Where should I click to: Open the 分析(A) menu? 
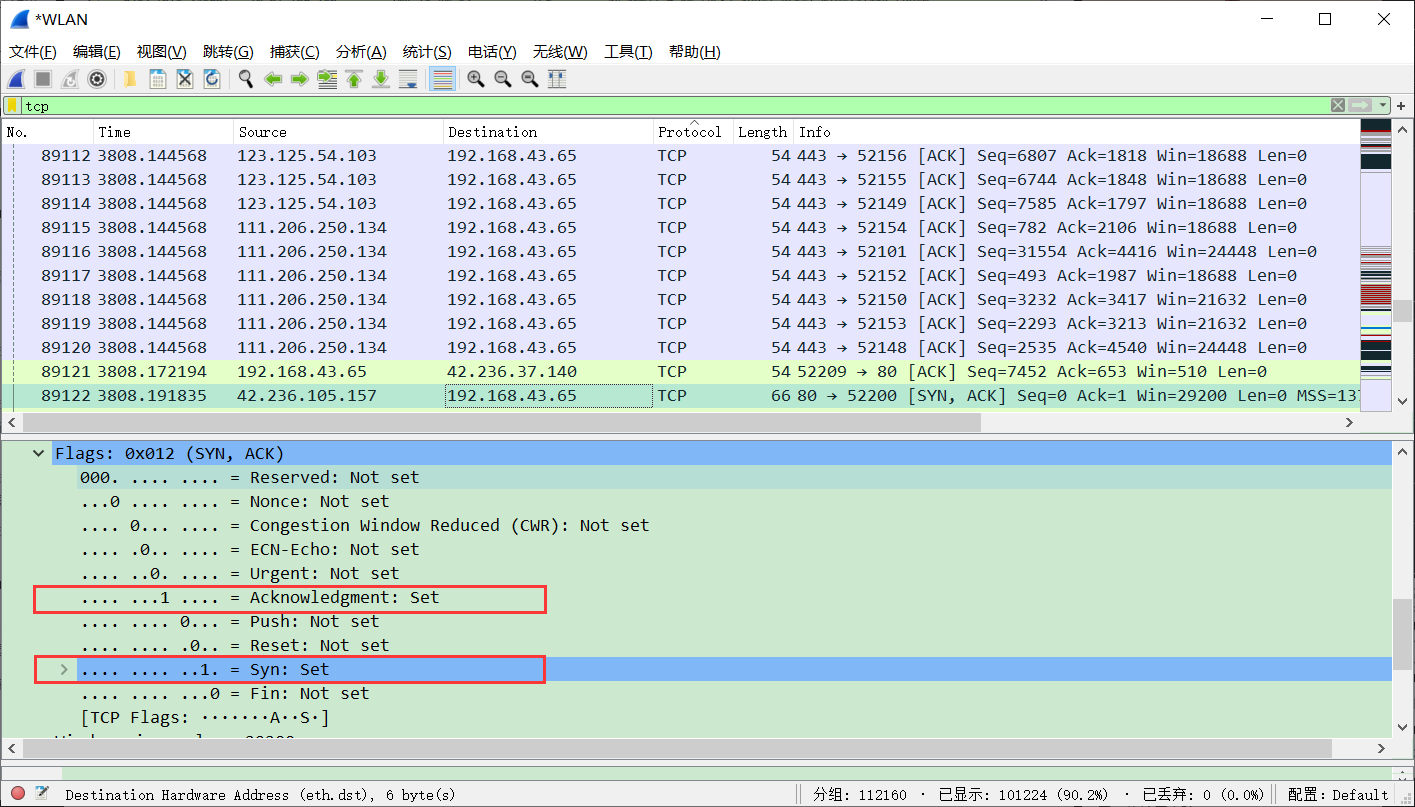[x=361, y=52]
